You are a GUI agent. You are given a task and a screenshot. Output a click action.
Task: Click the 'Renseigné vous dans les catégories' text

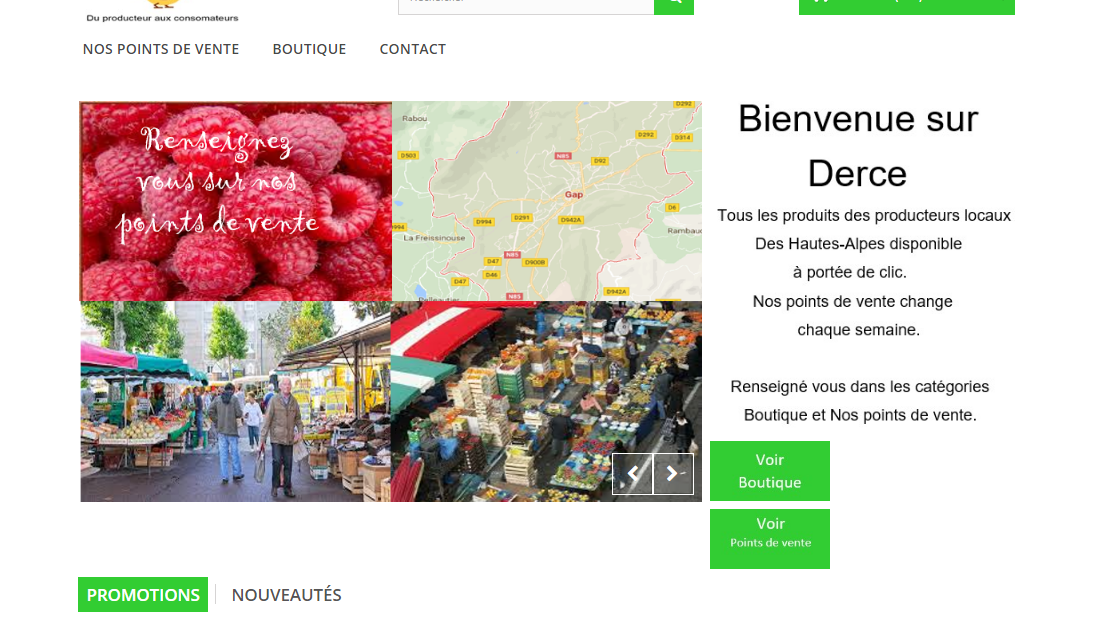(860, 386)
